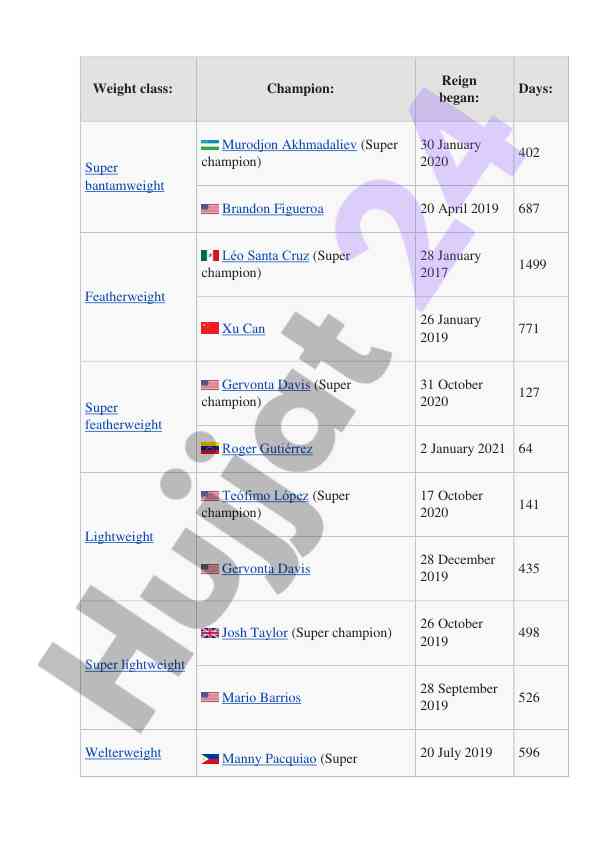Open the Featherweight weight class link
The image size is (596, 842).
pyautogui.click(x=125, y=296)
